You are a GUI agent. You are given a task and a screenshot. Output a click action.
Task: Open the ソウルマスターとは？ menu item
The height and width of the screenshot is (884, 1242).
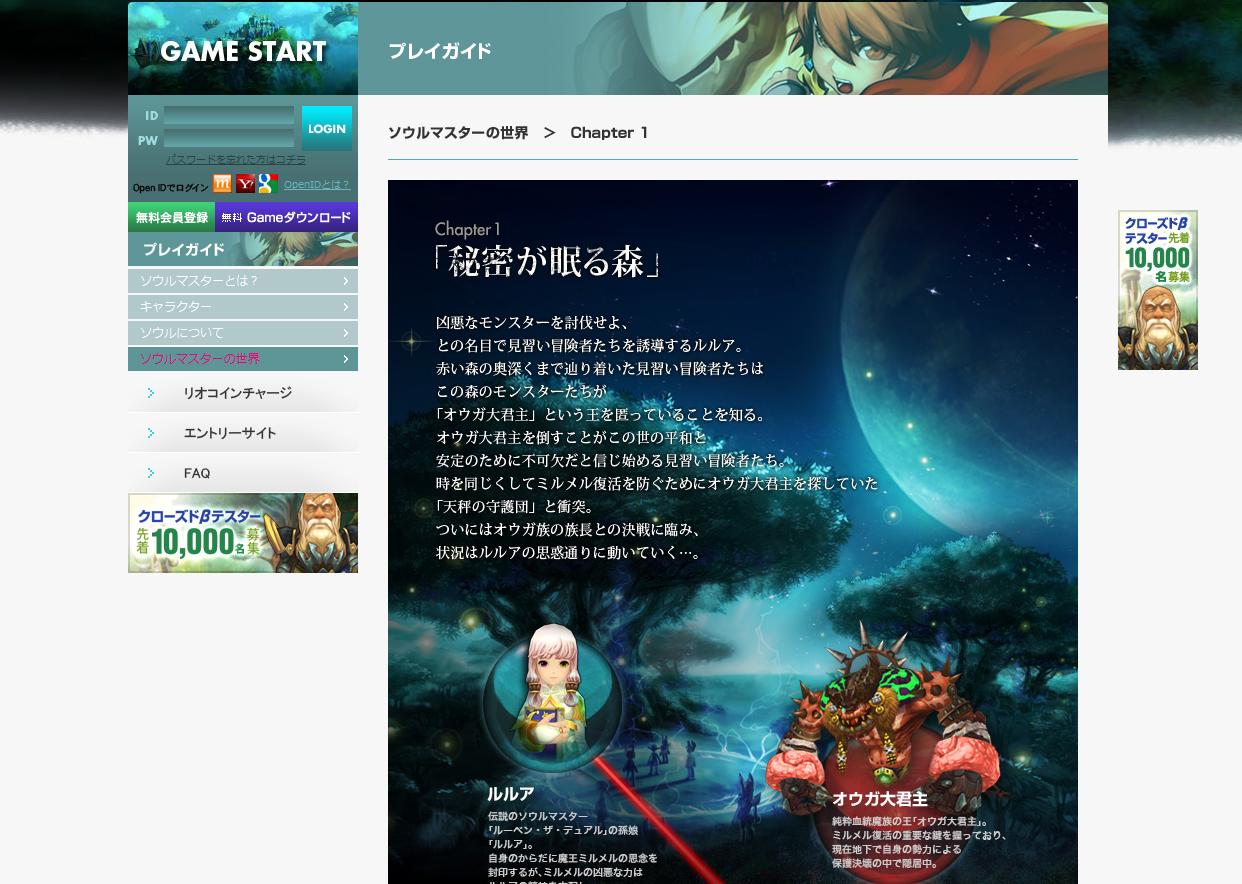(243, 281)
